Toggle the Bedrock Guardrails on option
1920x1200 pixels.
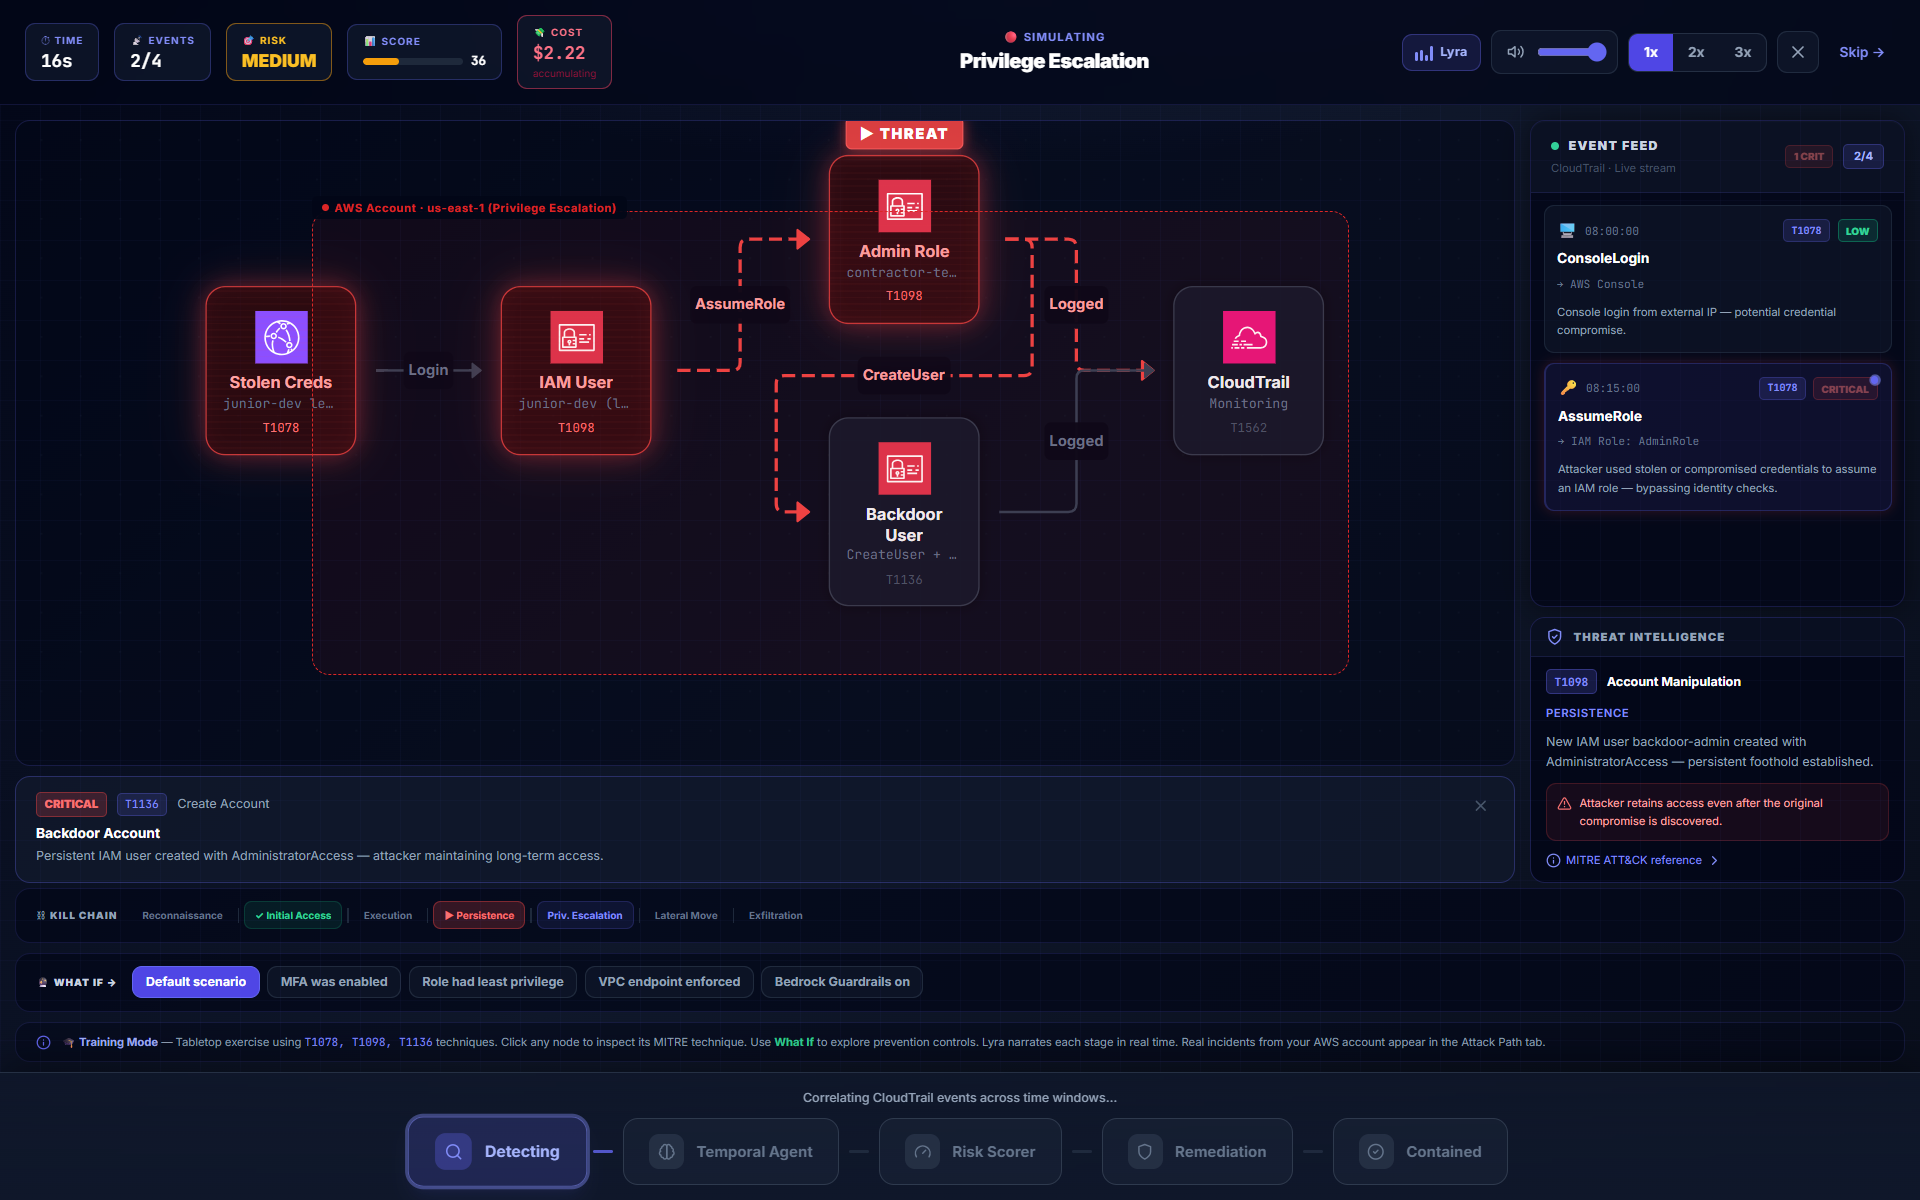842,982
